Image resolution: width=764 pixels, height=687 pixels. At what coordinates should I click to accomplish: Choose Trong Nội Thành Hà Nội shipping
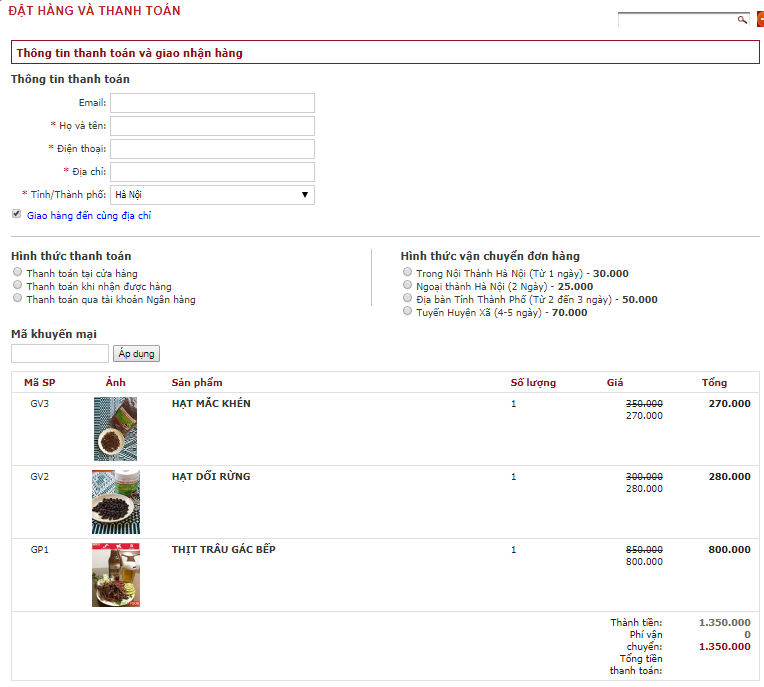pos(407,272)
